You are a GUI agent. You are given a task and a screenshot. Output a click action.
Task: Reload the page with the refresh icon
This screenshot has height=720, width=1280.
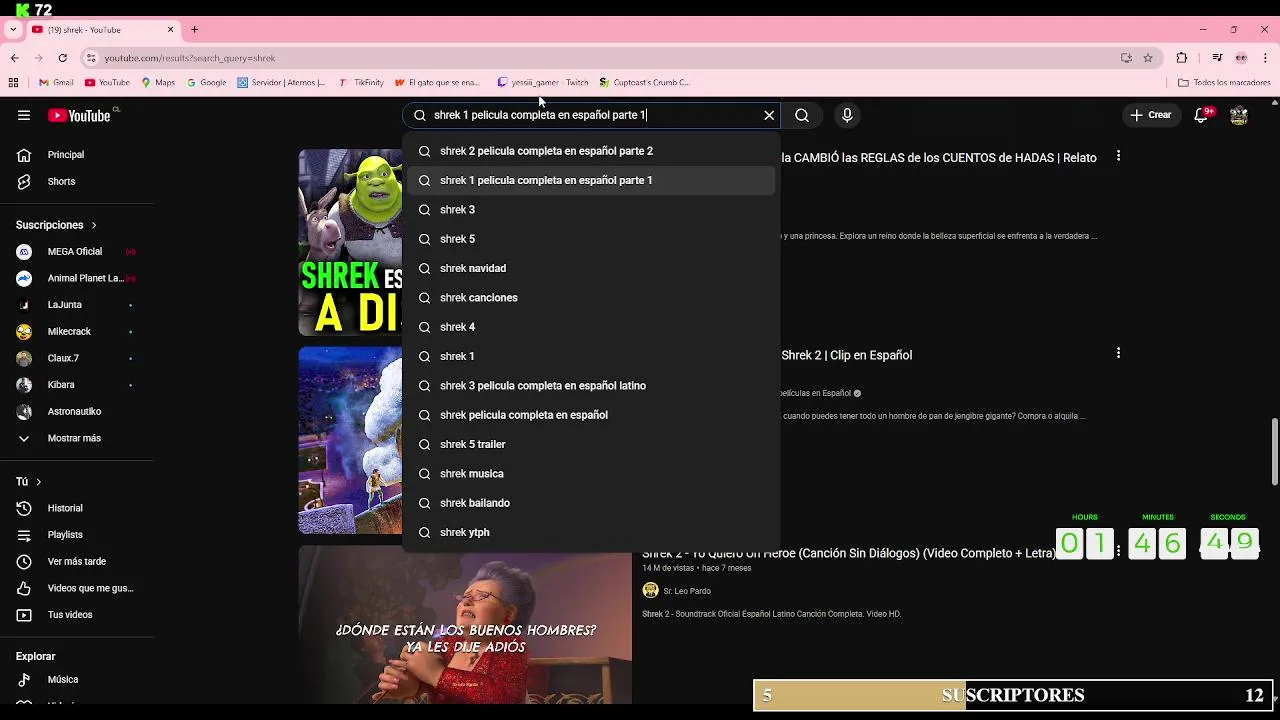coord(62,58)
